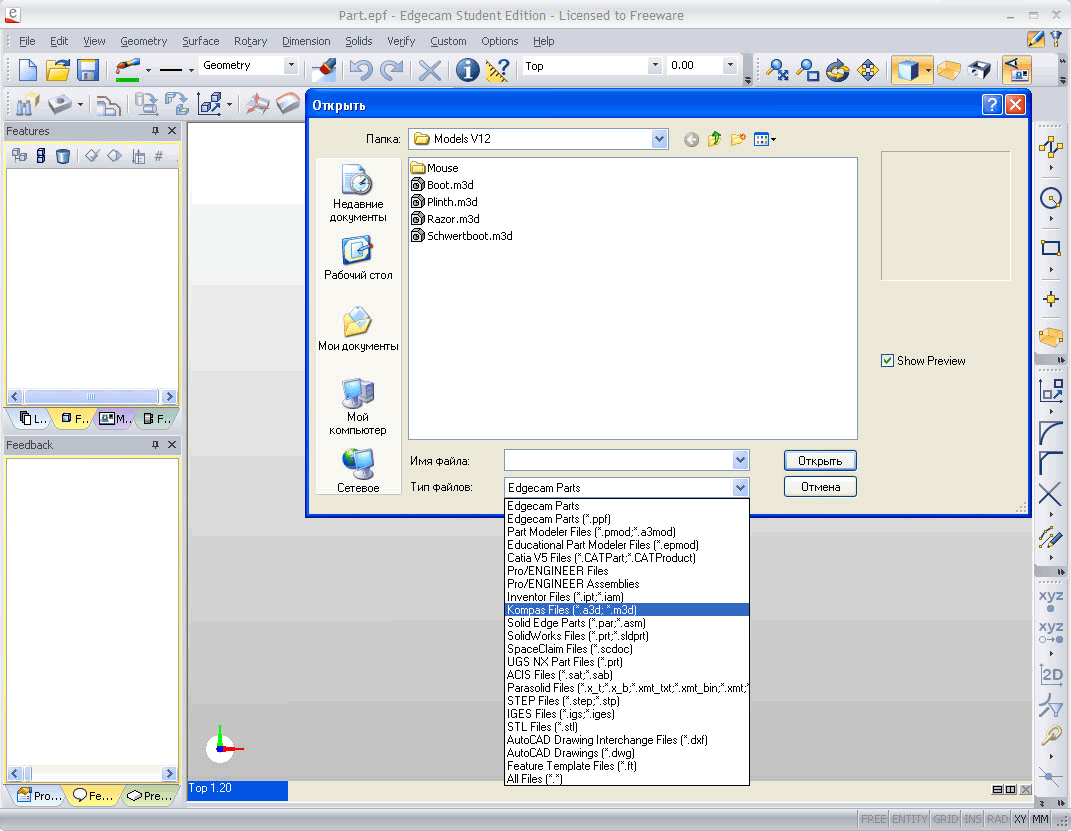Screen dimensions: 1071x831
Task: Expand the Имя файла combo box arrow
Action: [740, 460]
